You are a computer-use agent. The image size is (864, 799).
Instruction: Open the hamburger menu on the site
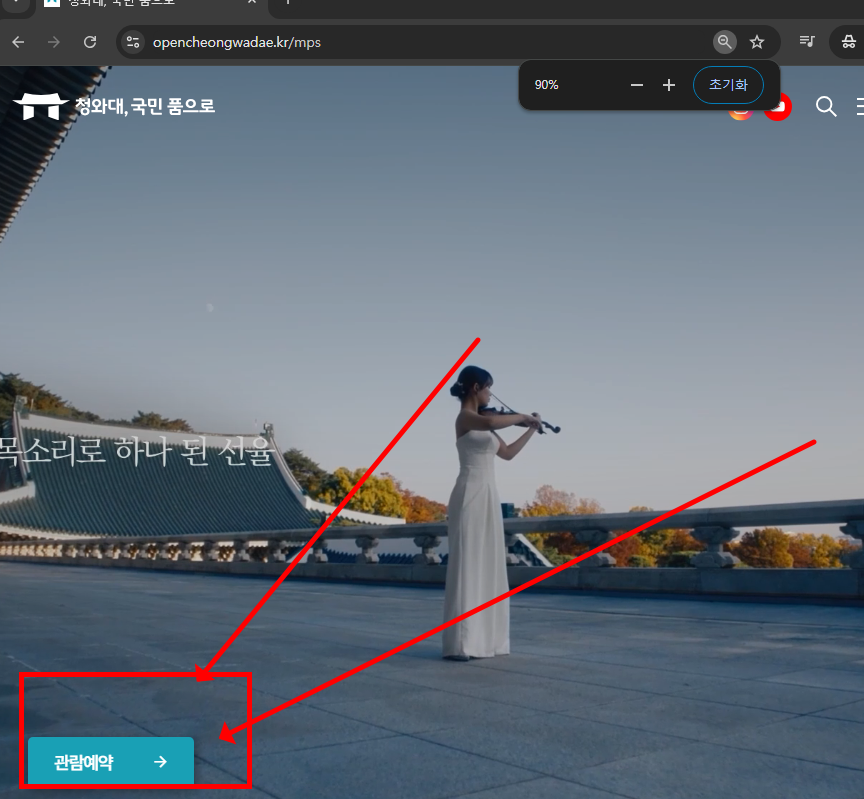pyautogui.click(x=860, y=106)
